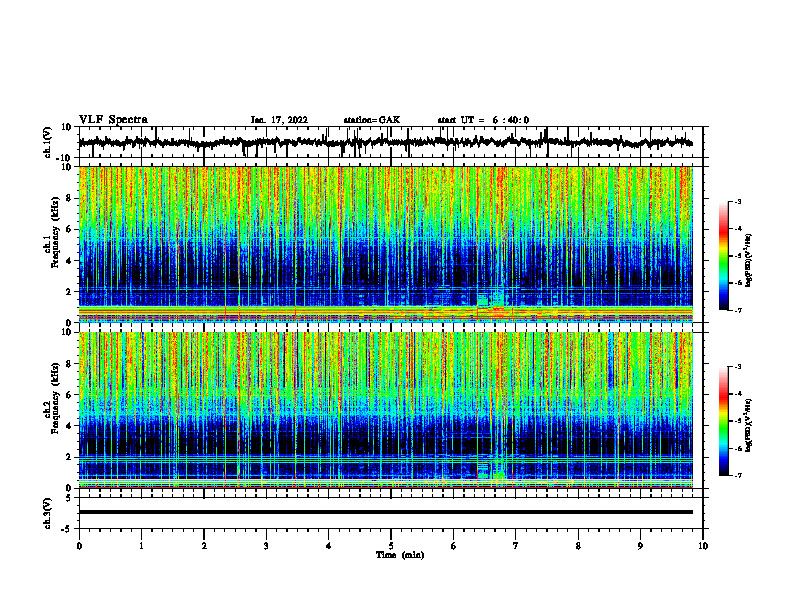
Task: Click the ch.2 color bar log(PSD) unit label
Action: coord(749,425)
